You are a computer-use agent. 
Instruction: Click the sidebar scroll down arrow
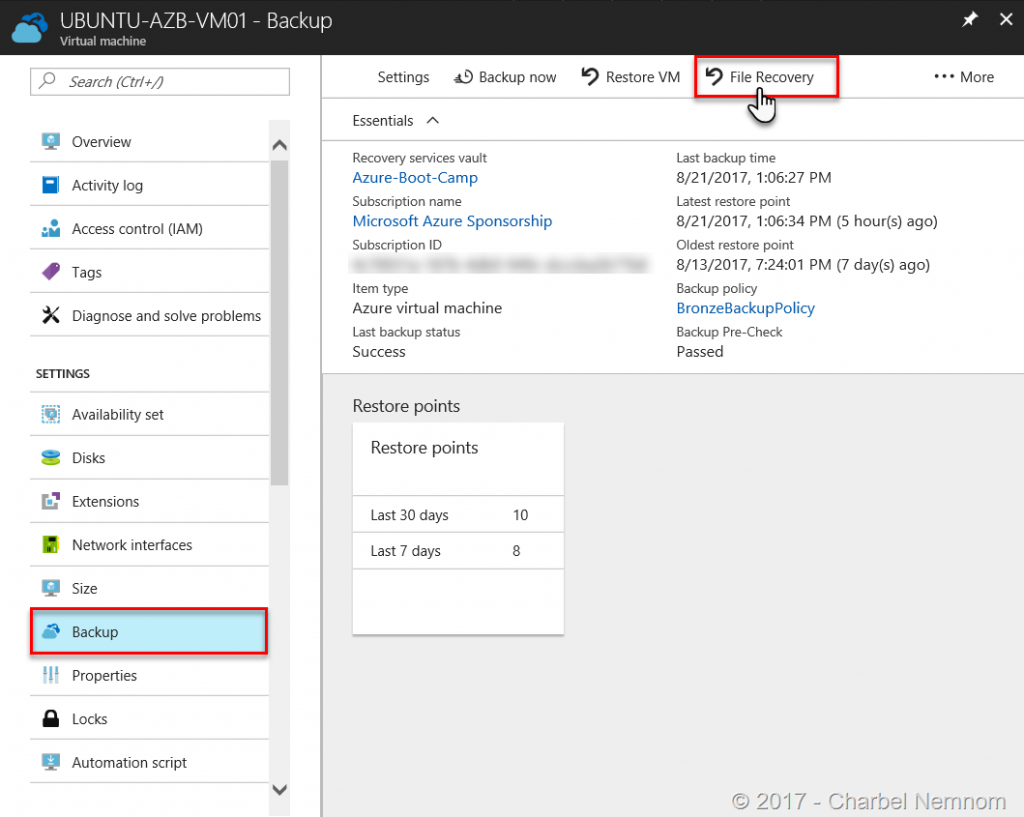point(280,790)
